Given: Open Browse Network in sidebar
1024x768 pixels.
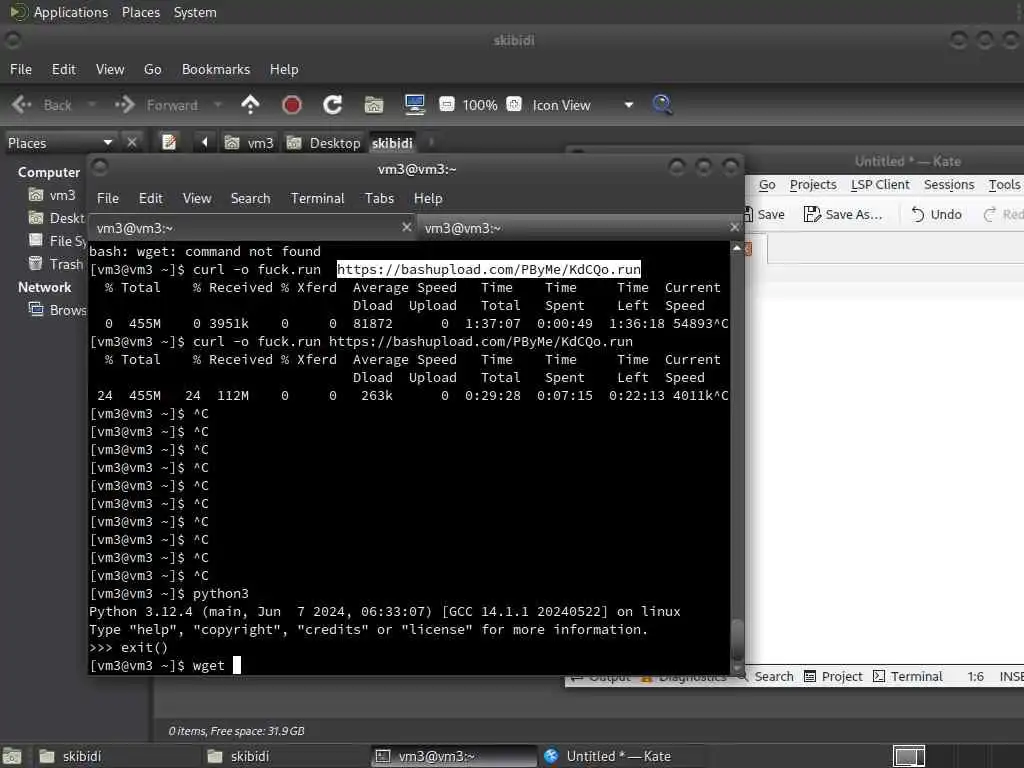Looking at the screenshot, I should (x=57, y=310).
